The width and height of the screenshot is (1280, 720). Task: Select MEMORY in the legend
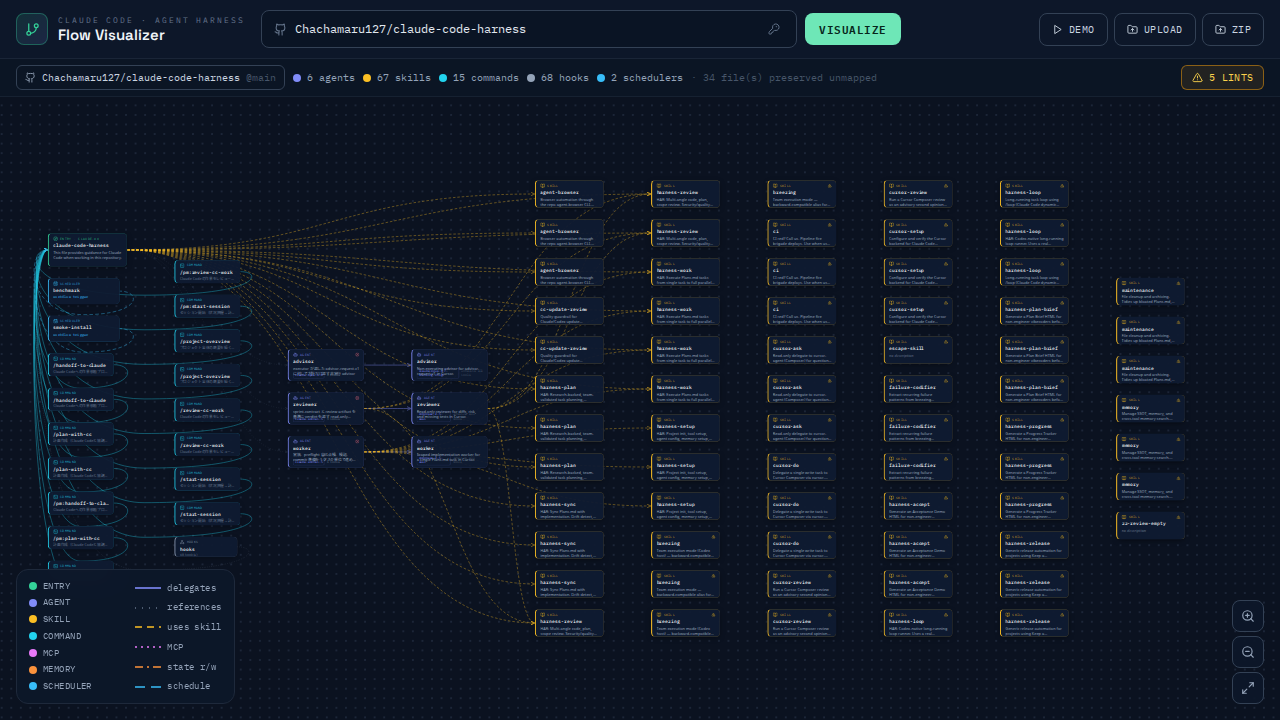point(52,670)
